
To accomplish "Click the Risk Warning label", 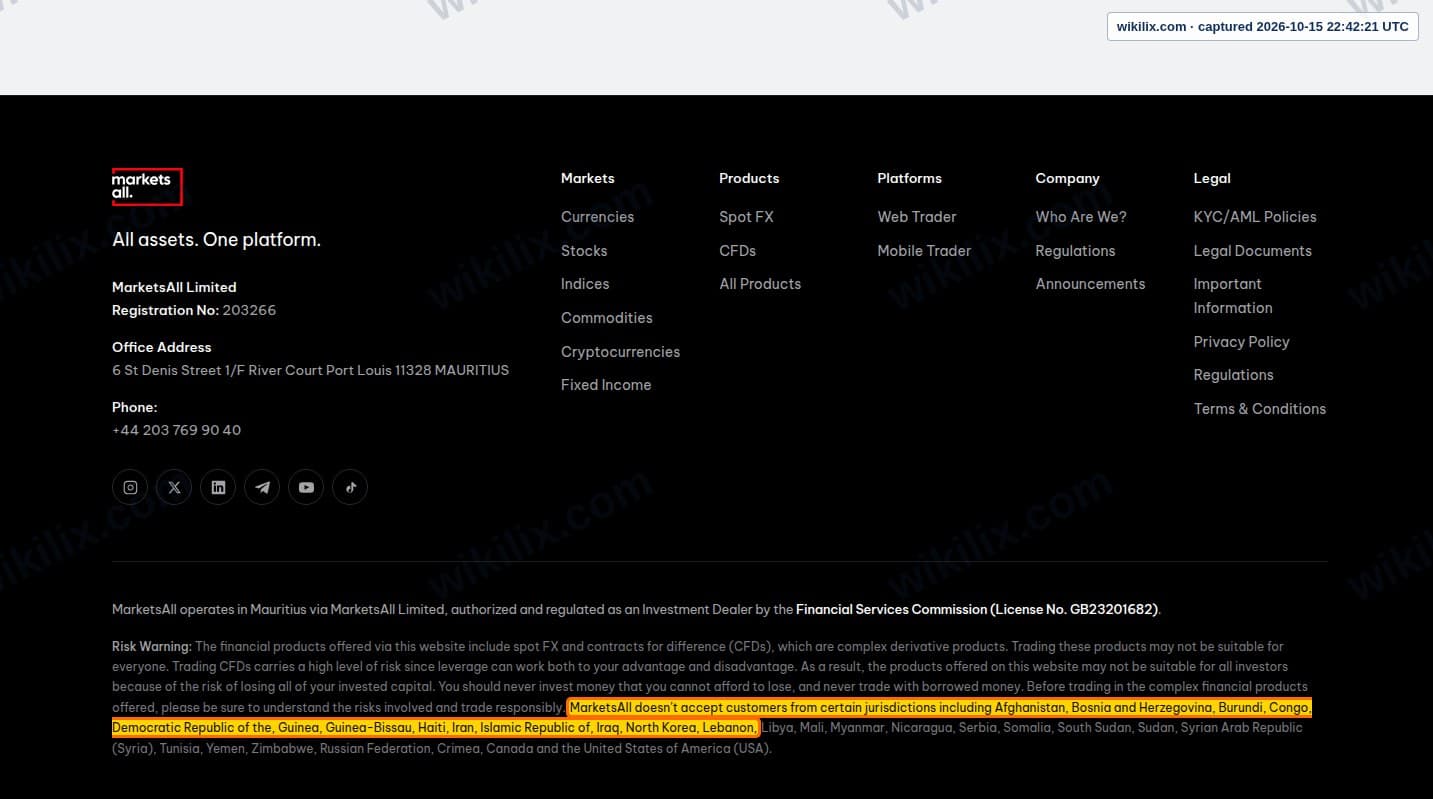I will (152, 647).
